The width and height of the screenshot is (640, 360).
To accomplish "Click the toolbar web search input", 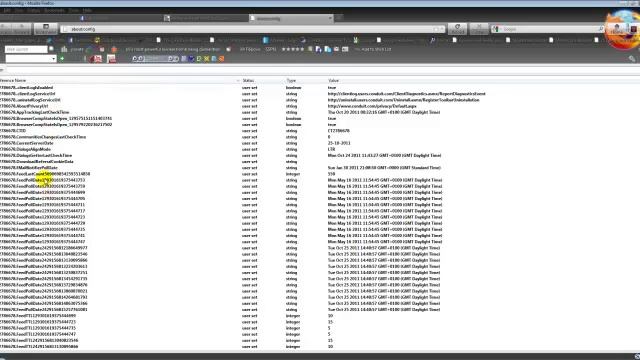I will [26, 49].
